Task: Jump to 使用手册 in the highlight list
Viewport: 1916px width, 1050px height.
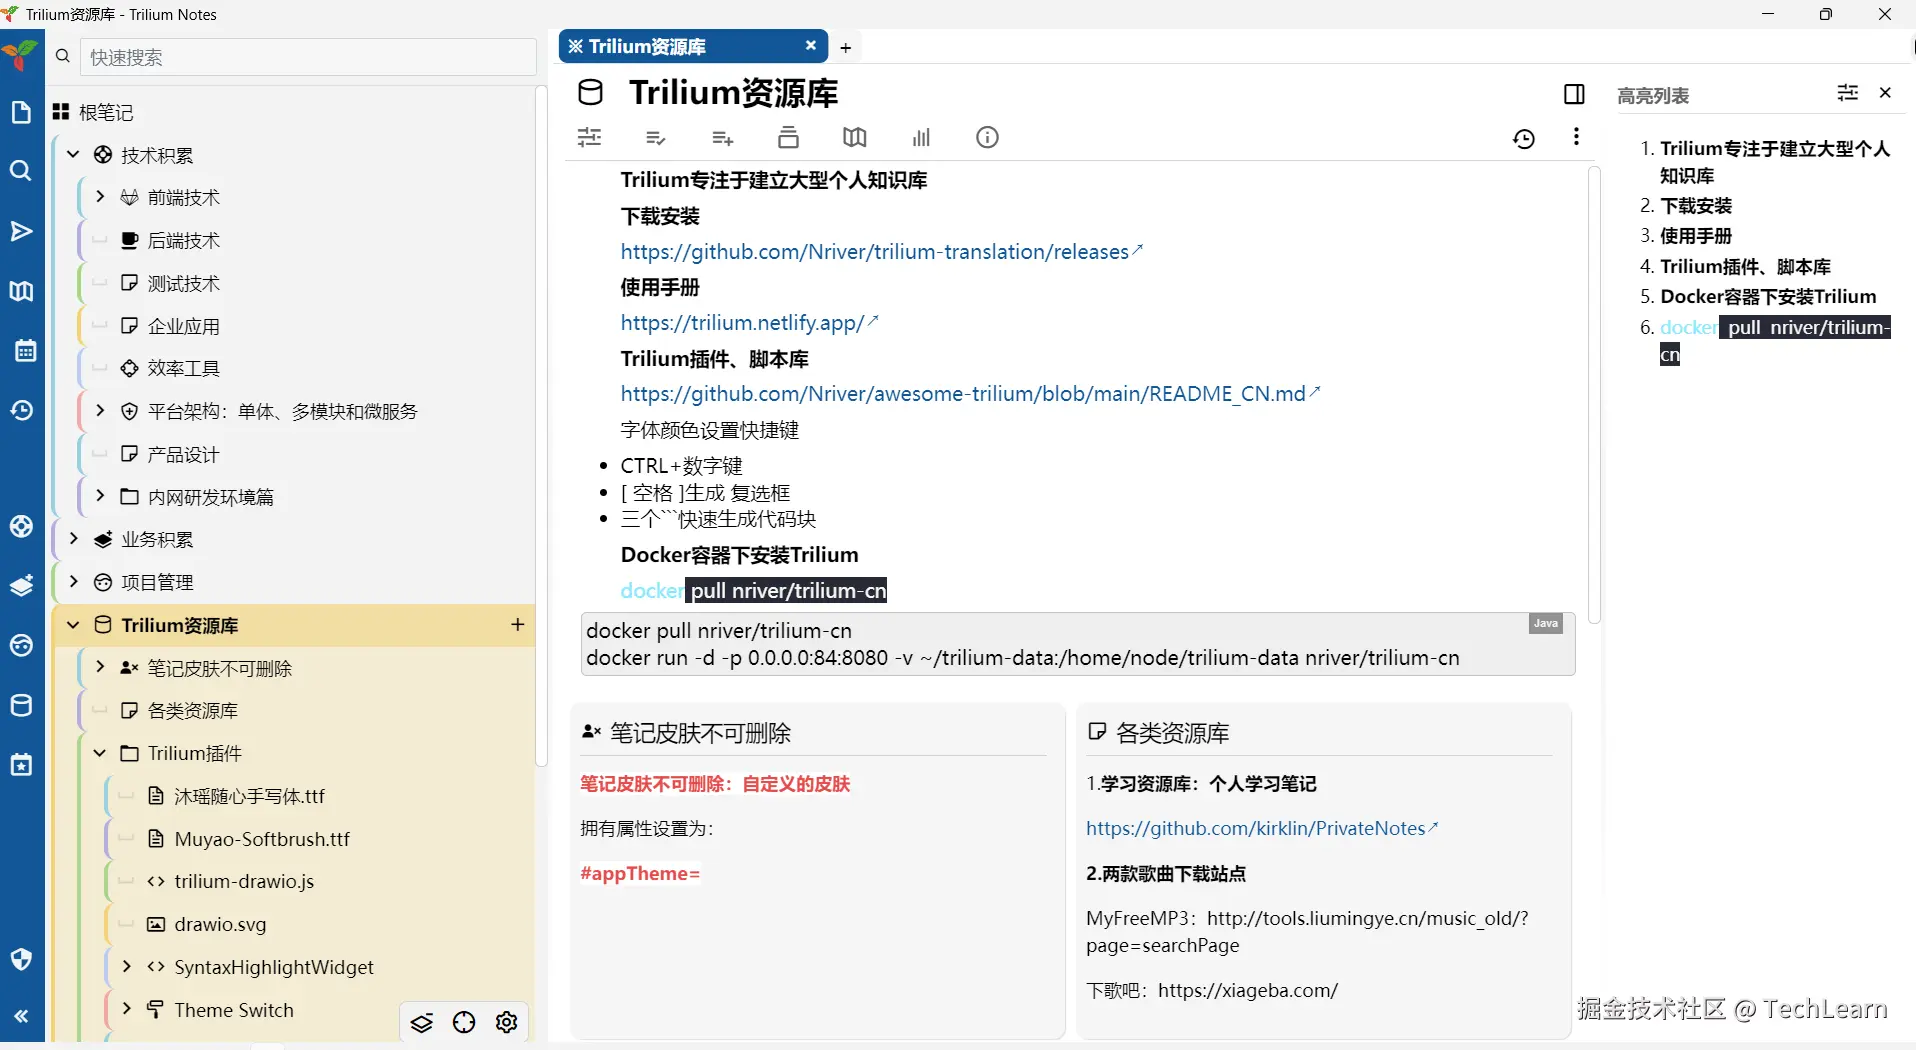Action: (1696, 236)
